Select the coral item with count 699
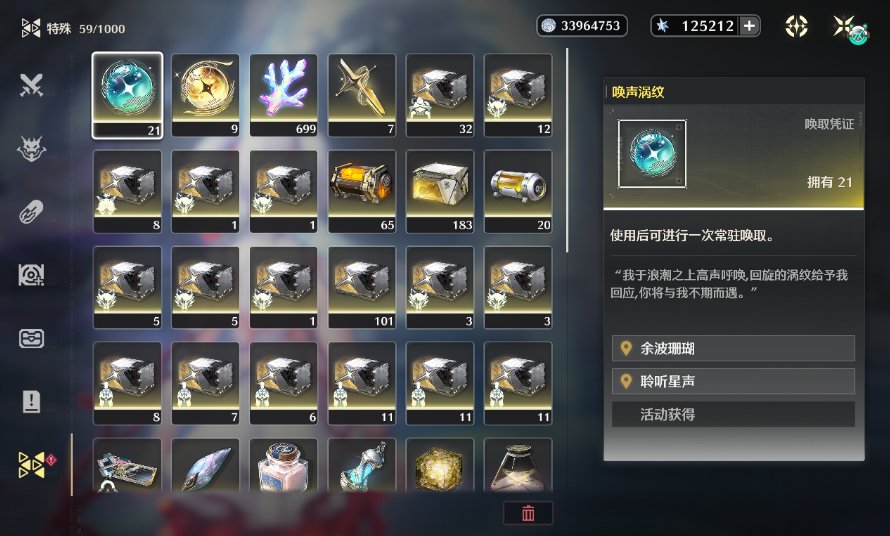890x536 pixels. click(283, 95)
